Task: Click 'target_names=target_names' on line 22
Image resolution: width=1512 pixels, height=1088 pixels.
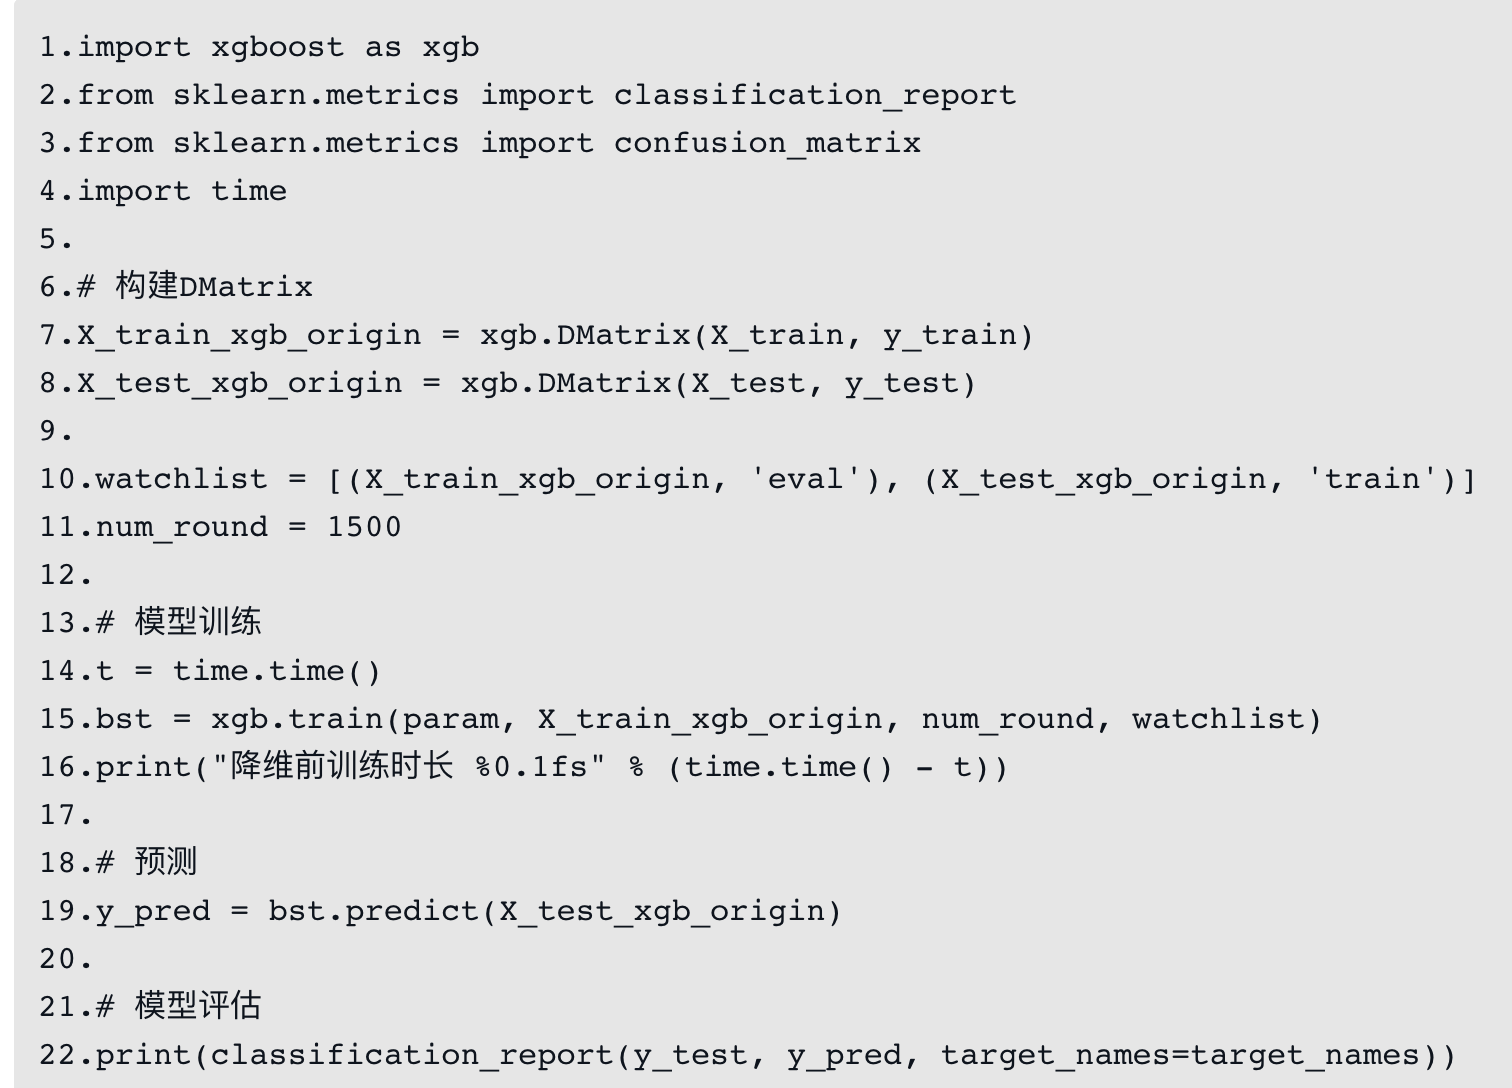Action: pyautogui.click(x=1179, y=1055)
